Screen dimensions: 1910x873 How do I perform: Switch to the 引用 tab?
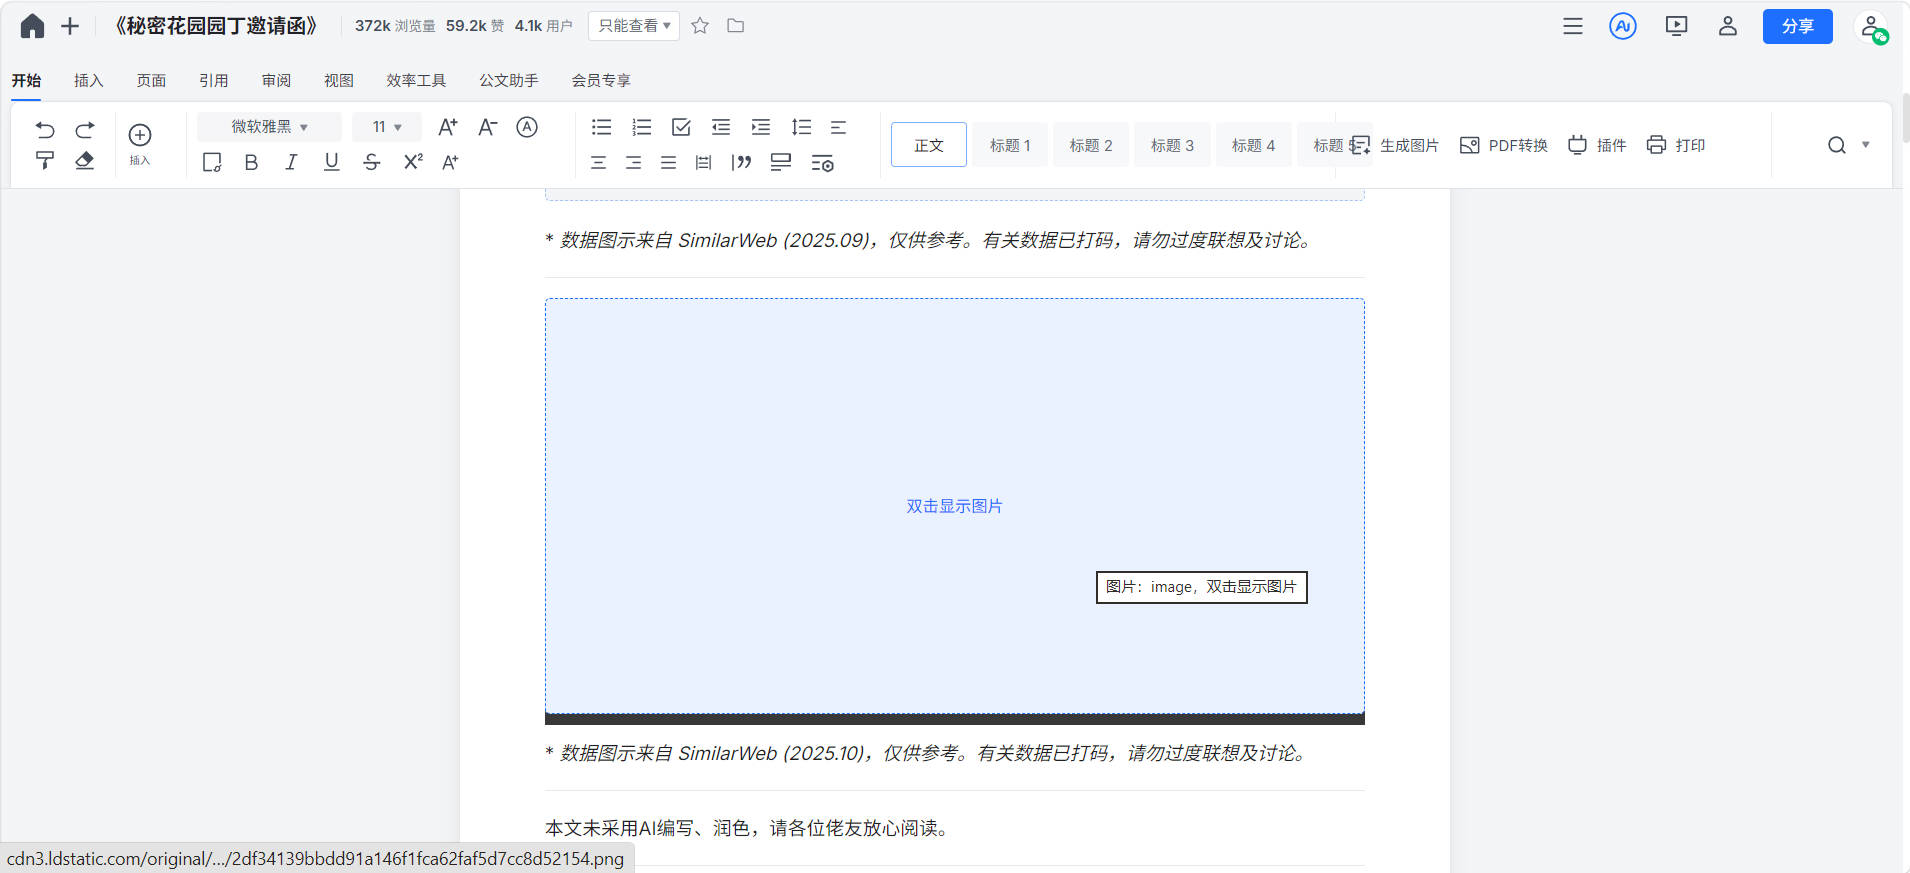tap(214, 80)
